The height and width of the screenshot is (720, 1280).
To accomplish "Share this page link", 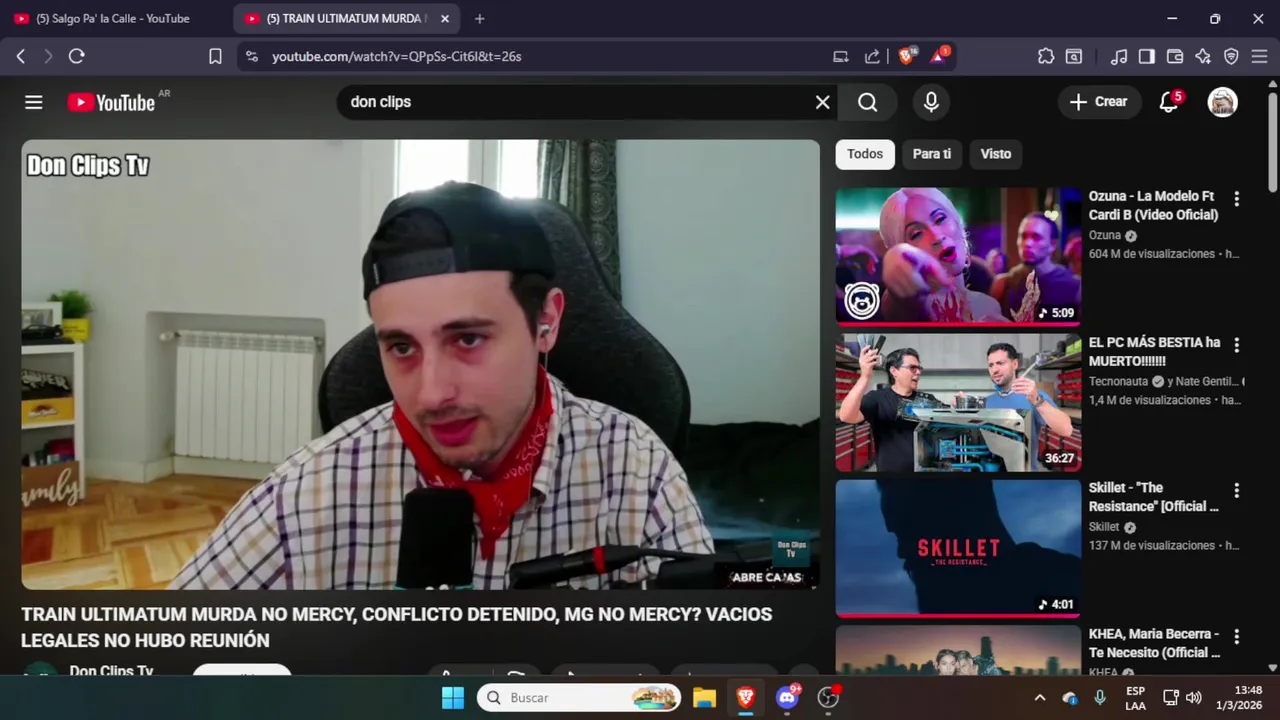I will pyautogui.click(x=872, y=56).
